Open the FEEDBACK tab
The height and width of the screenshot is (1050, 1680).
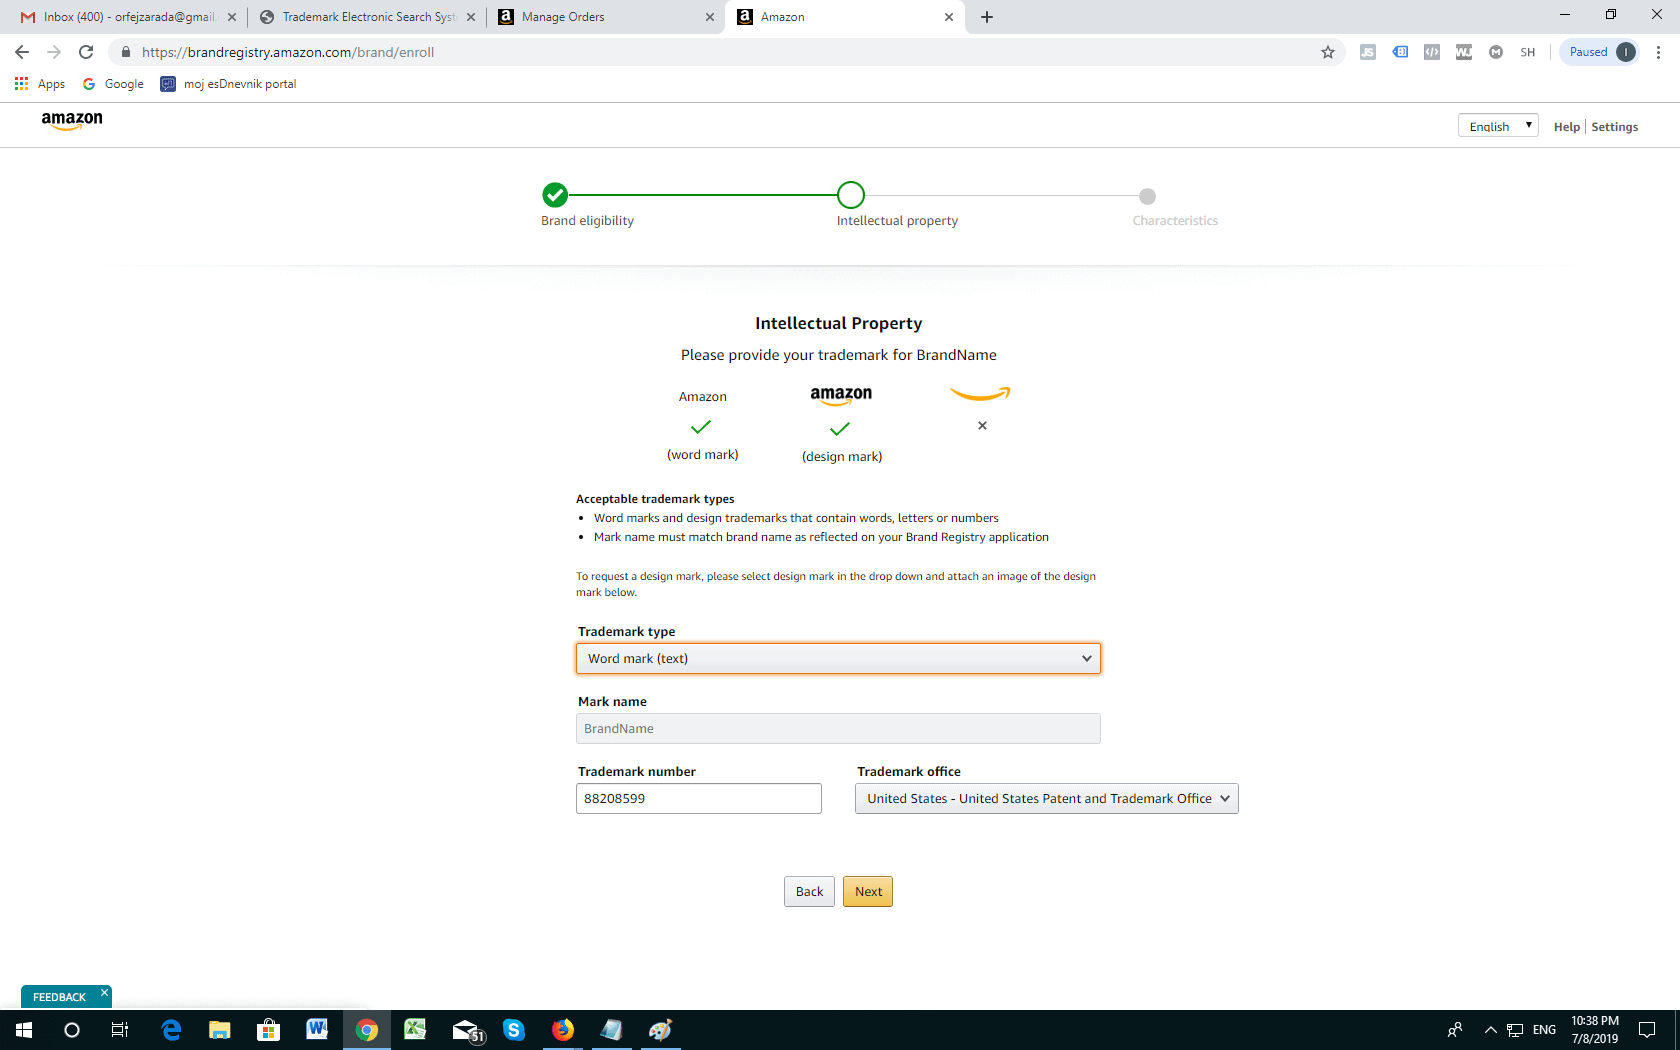point(59,997)
